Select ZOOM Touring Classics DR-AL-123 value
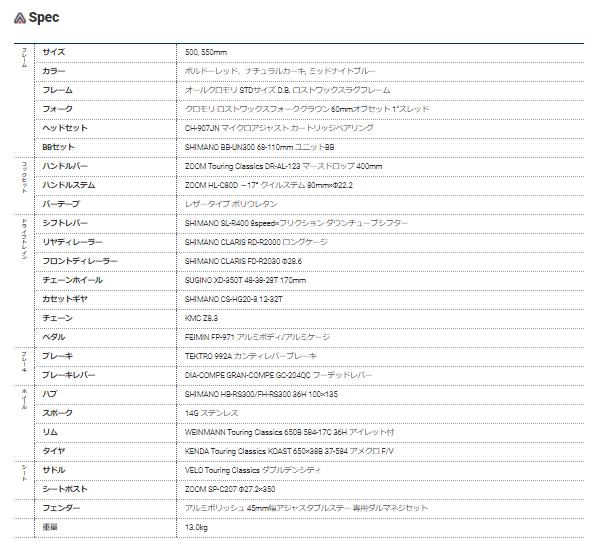 pyautogui.click(x=283, y=166)
